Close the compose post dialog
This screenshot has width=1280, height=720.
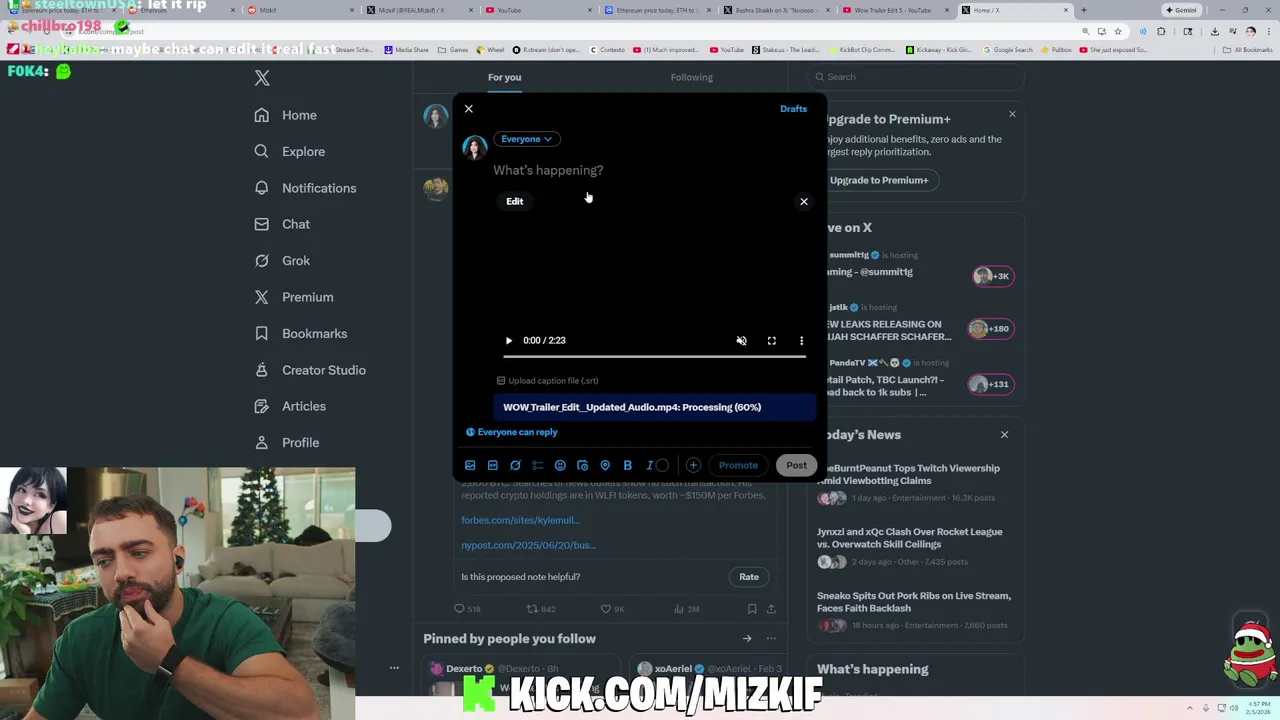(x=468, y=109)
